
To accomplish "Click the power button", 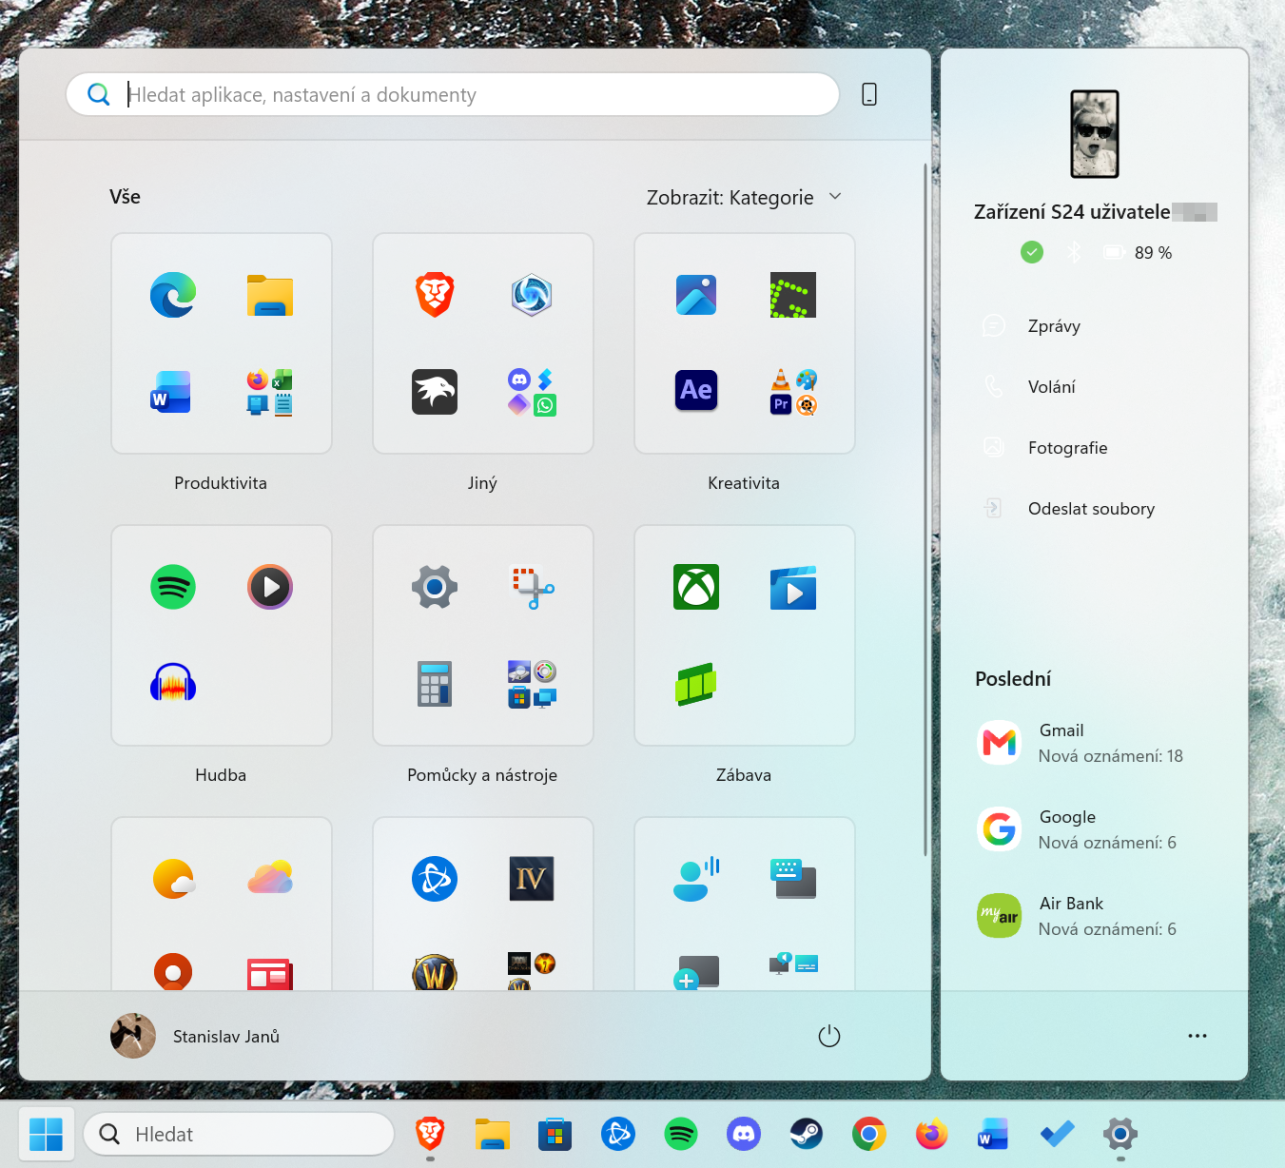I will [829, 1036].
